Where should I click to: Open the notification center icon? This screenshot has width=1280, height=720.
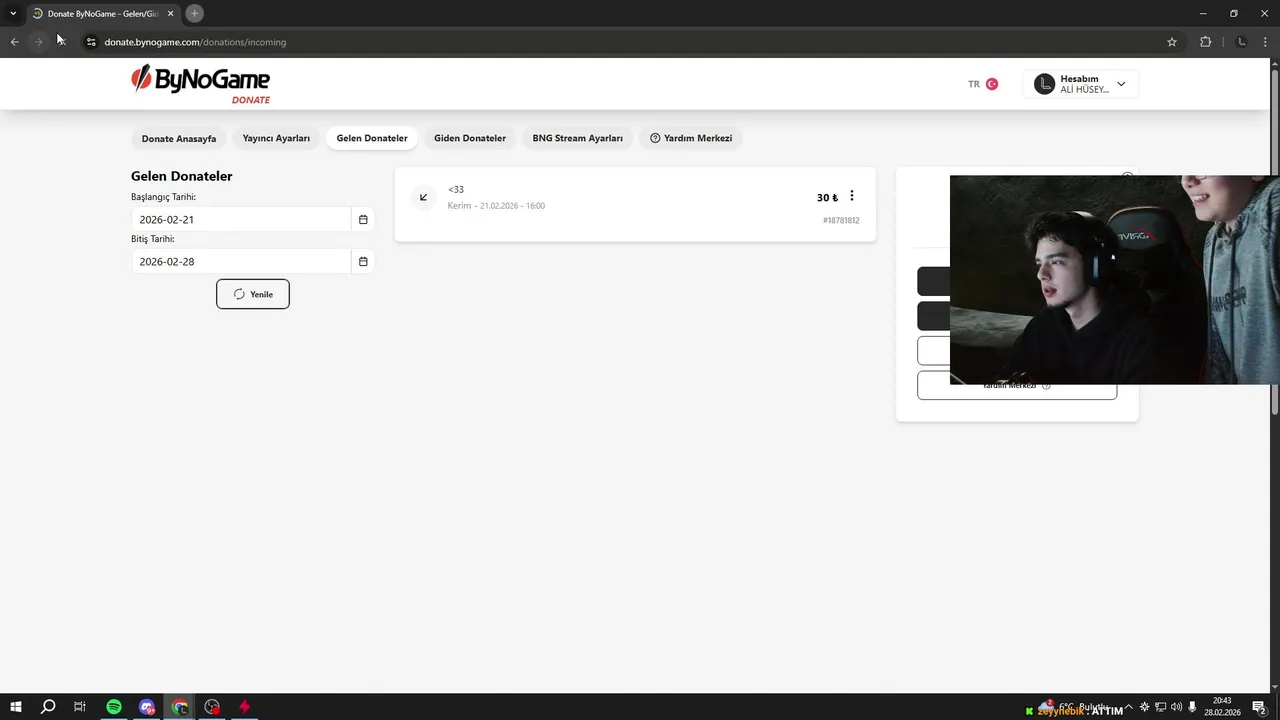1259,707
